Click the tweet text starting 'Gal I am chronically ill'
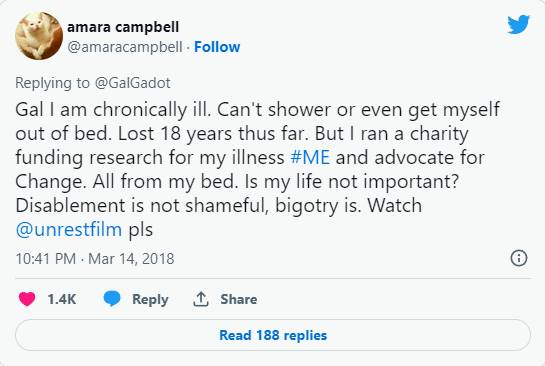545x366 pixels. point(257,169)
